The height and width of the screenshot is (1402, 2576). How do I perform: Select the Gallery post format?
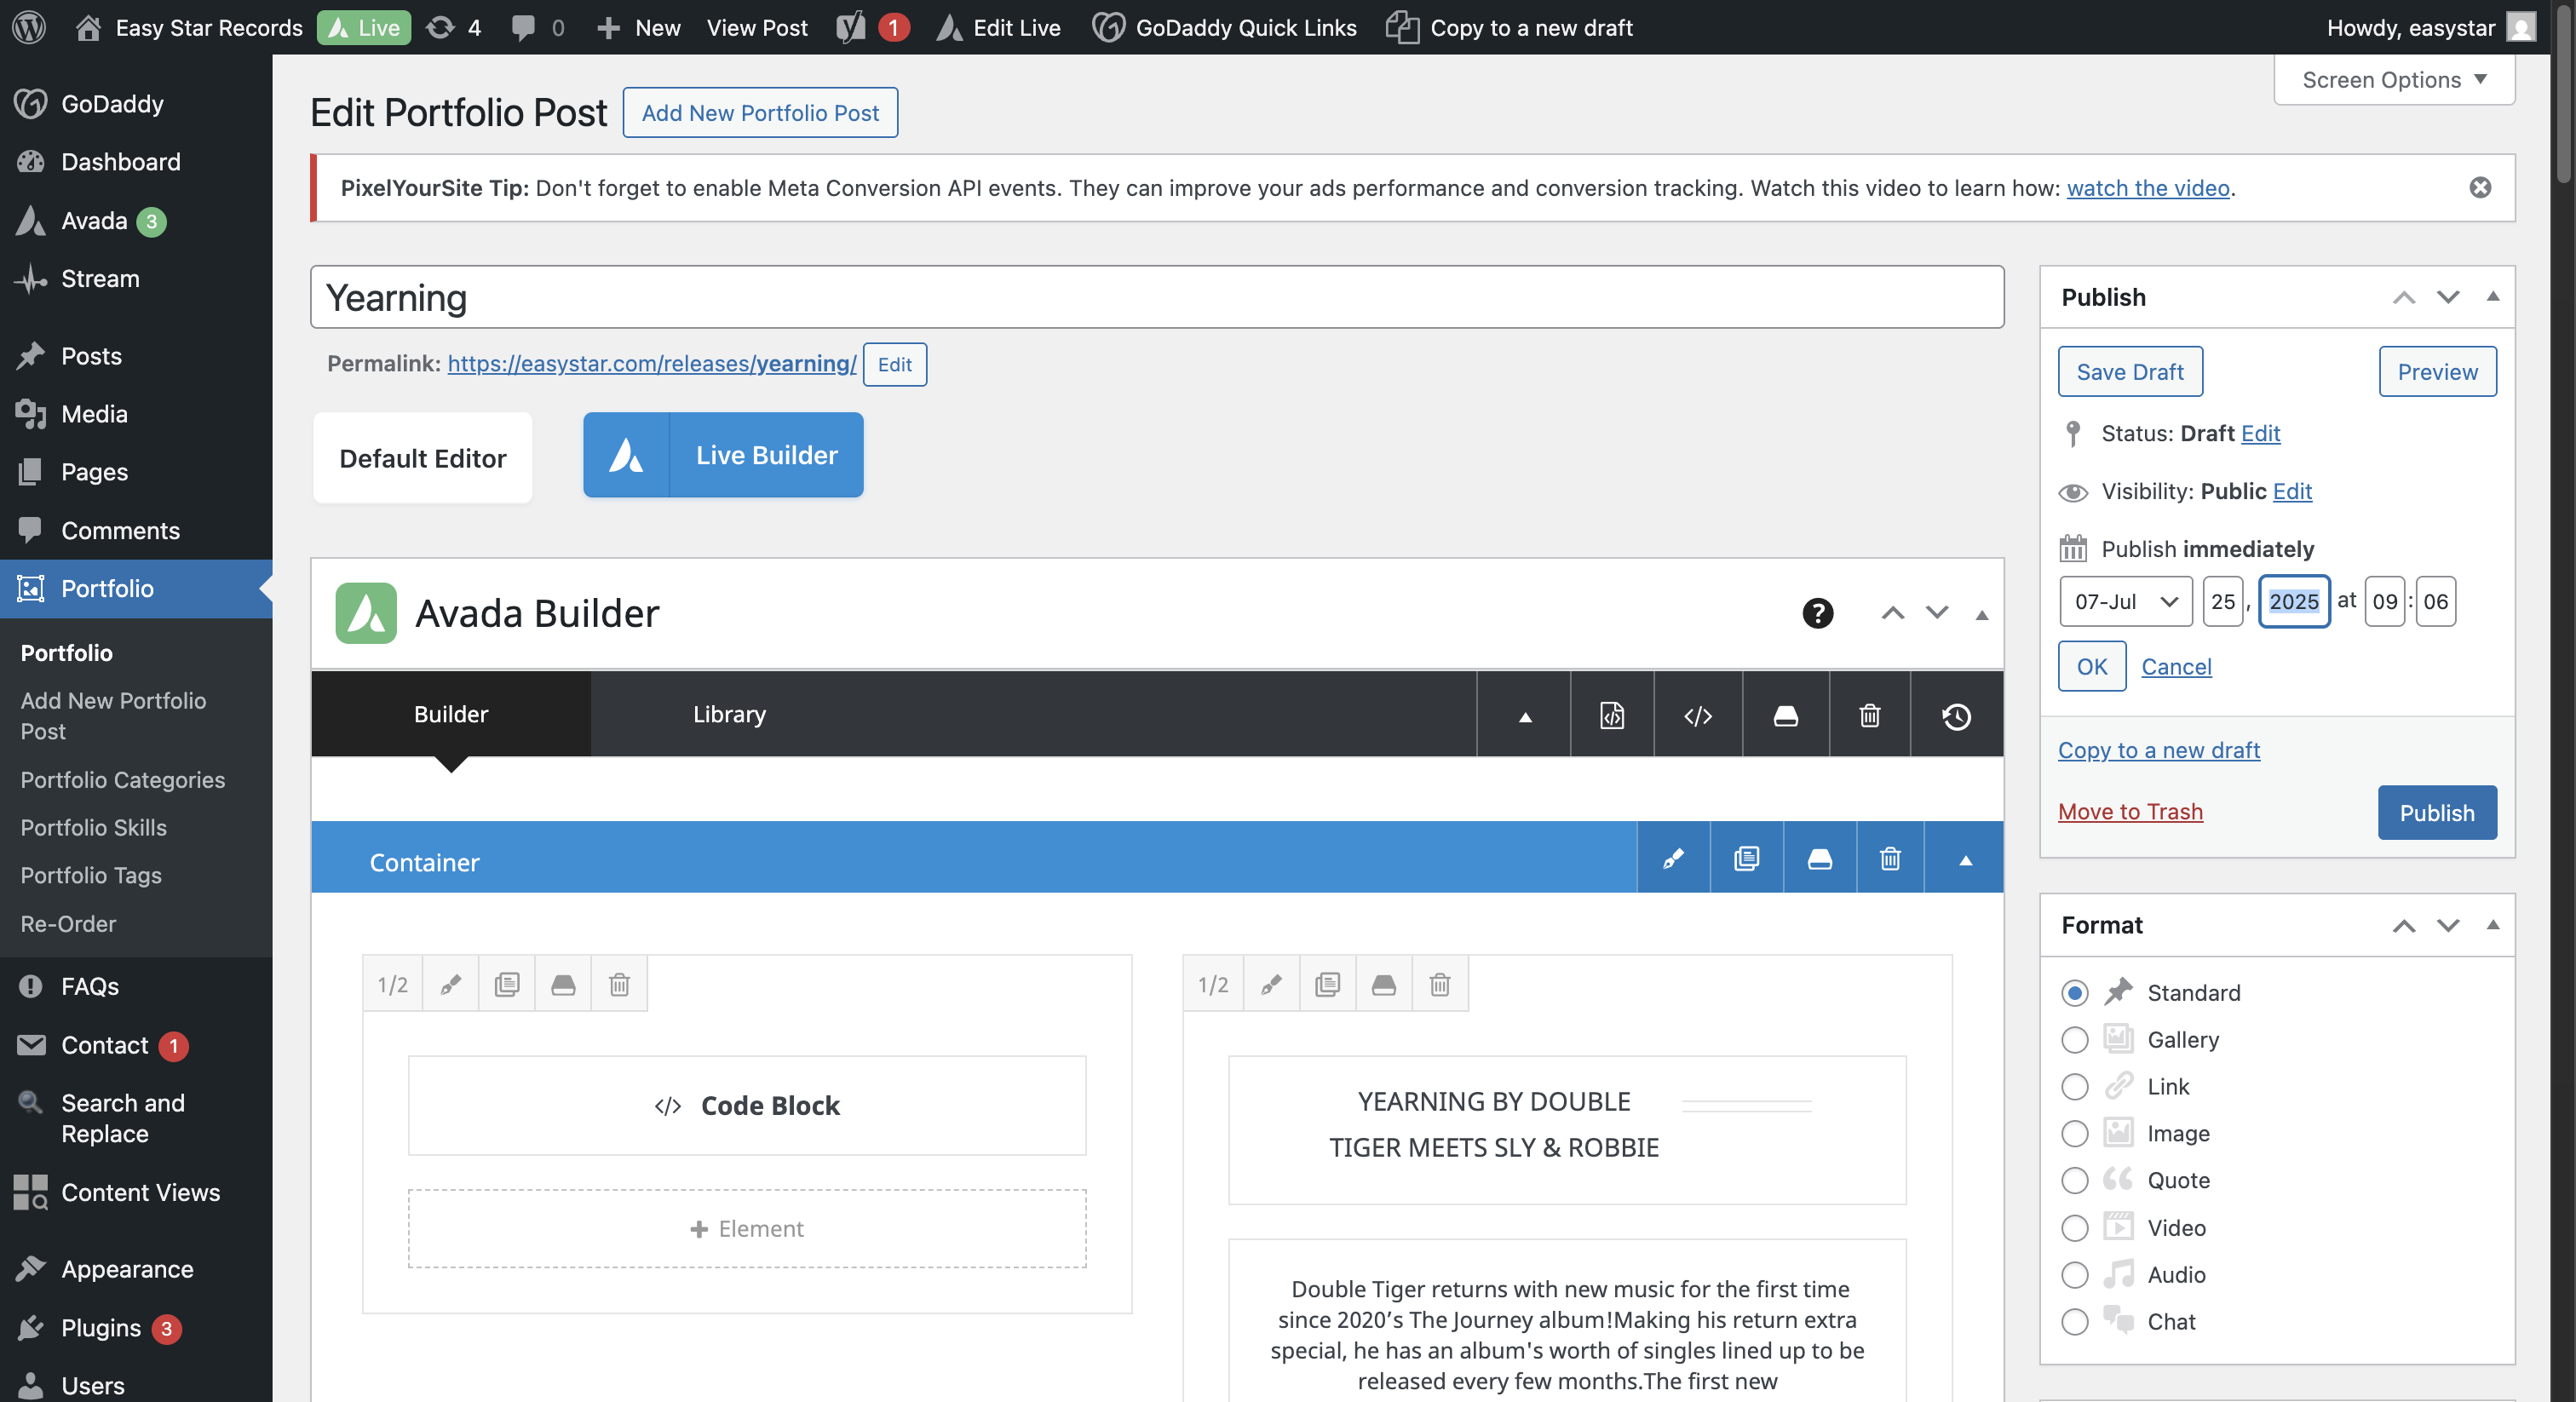[2075, 1040]
